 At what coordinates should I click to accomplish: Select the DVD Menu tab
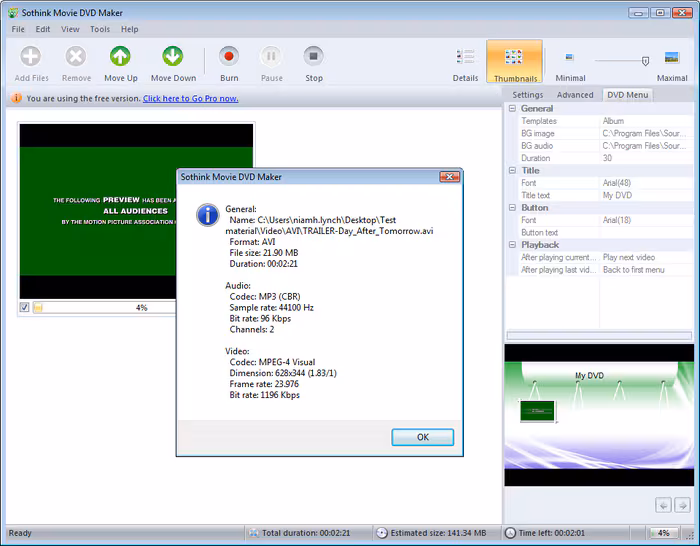pyautogui.click(x=627, y=95)
